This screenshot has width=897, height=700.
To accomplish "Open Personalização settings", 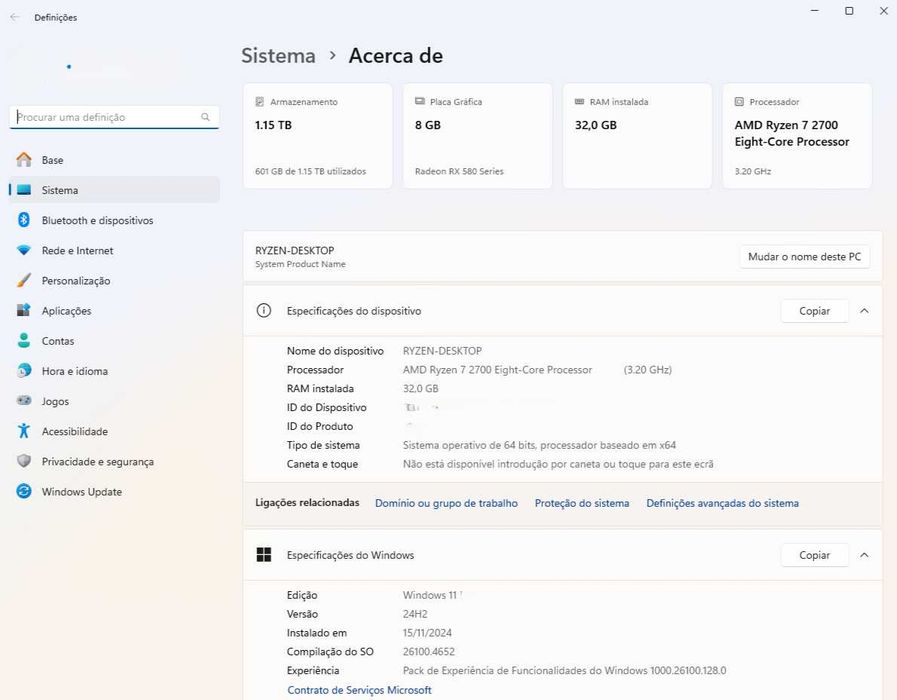I will [x=114, y=281].
